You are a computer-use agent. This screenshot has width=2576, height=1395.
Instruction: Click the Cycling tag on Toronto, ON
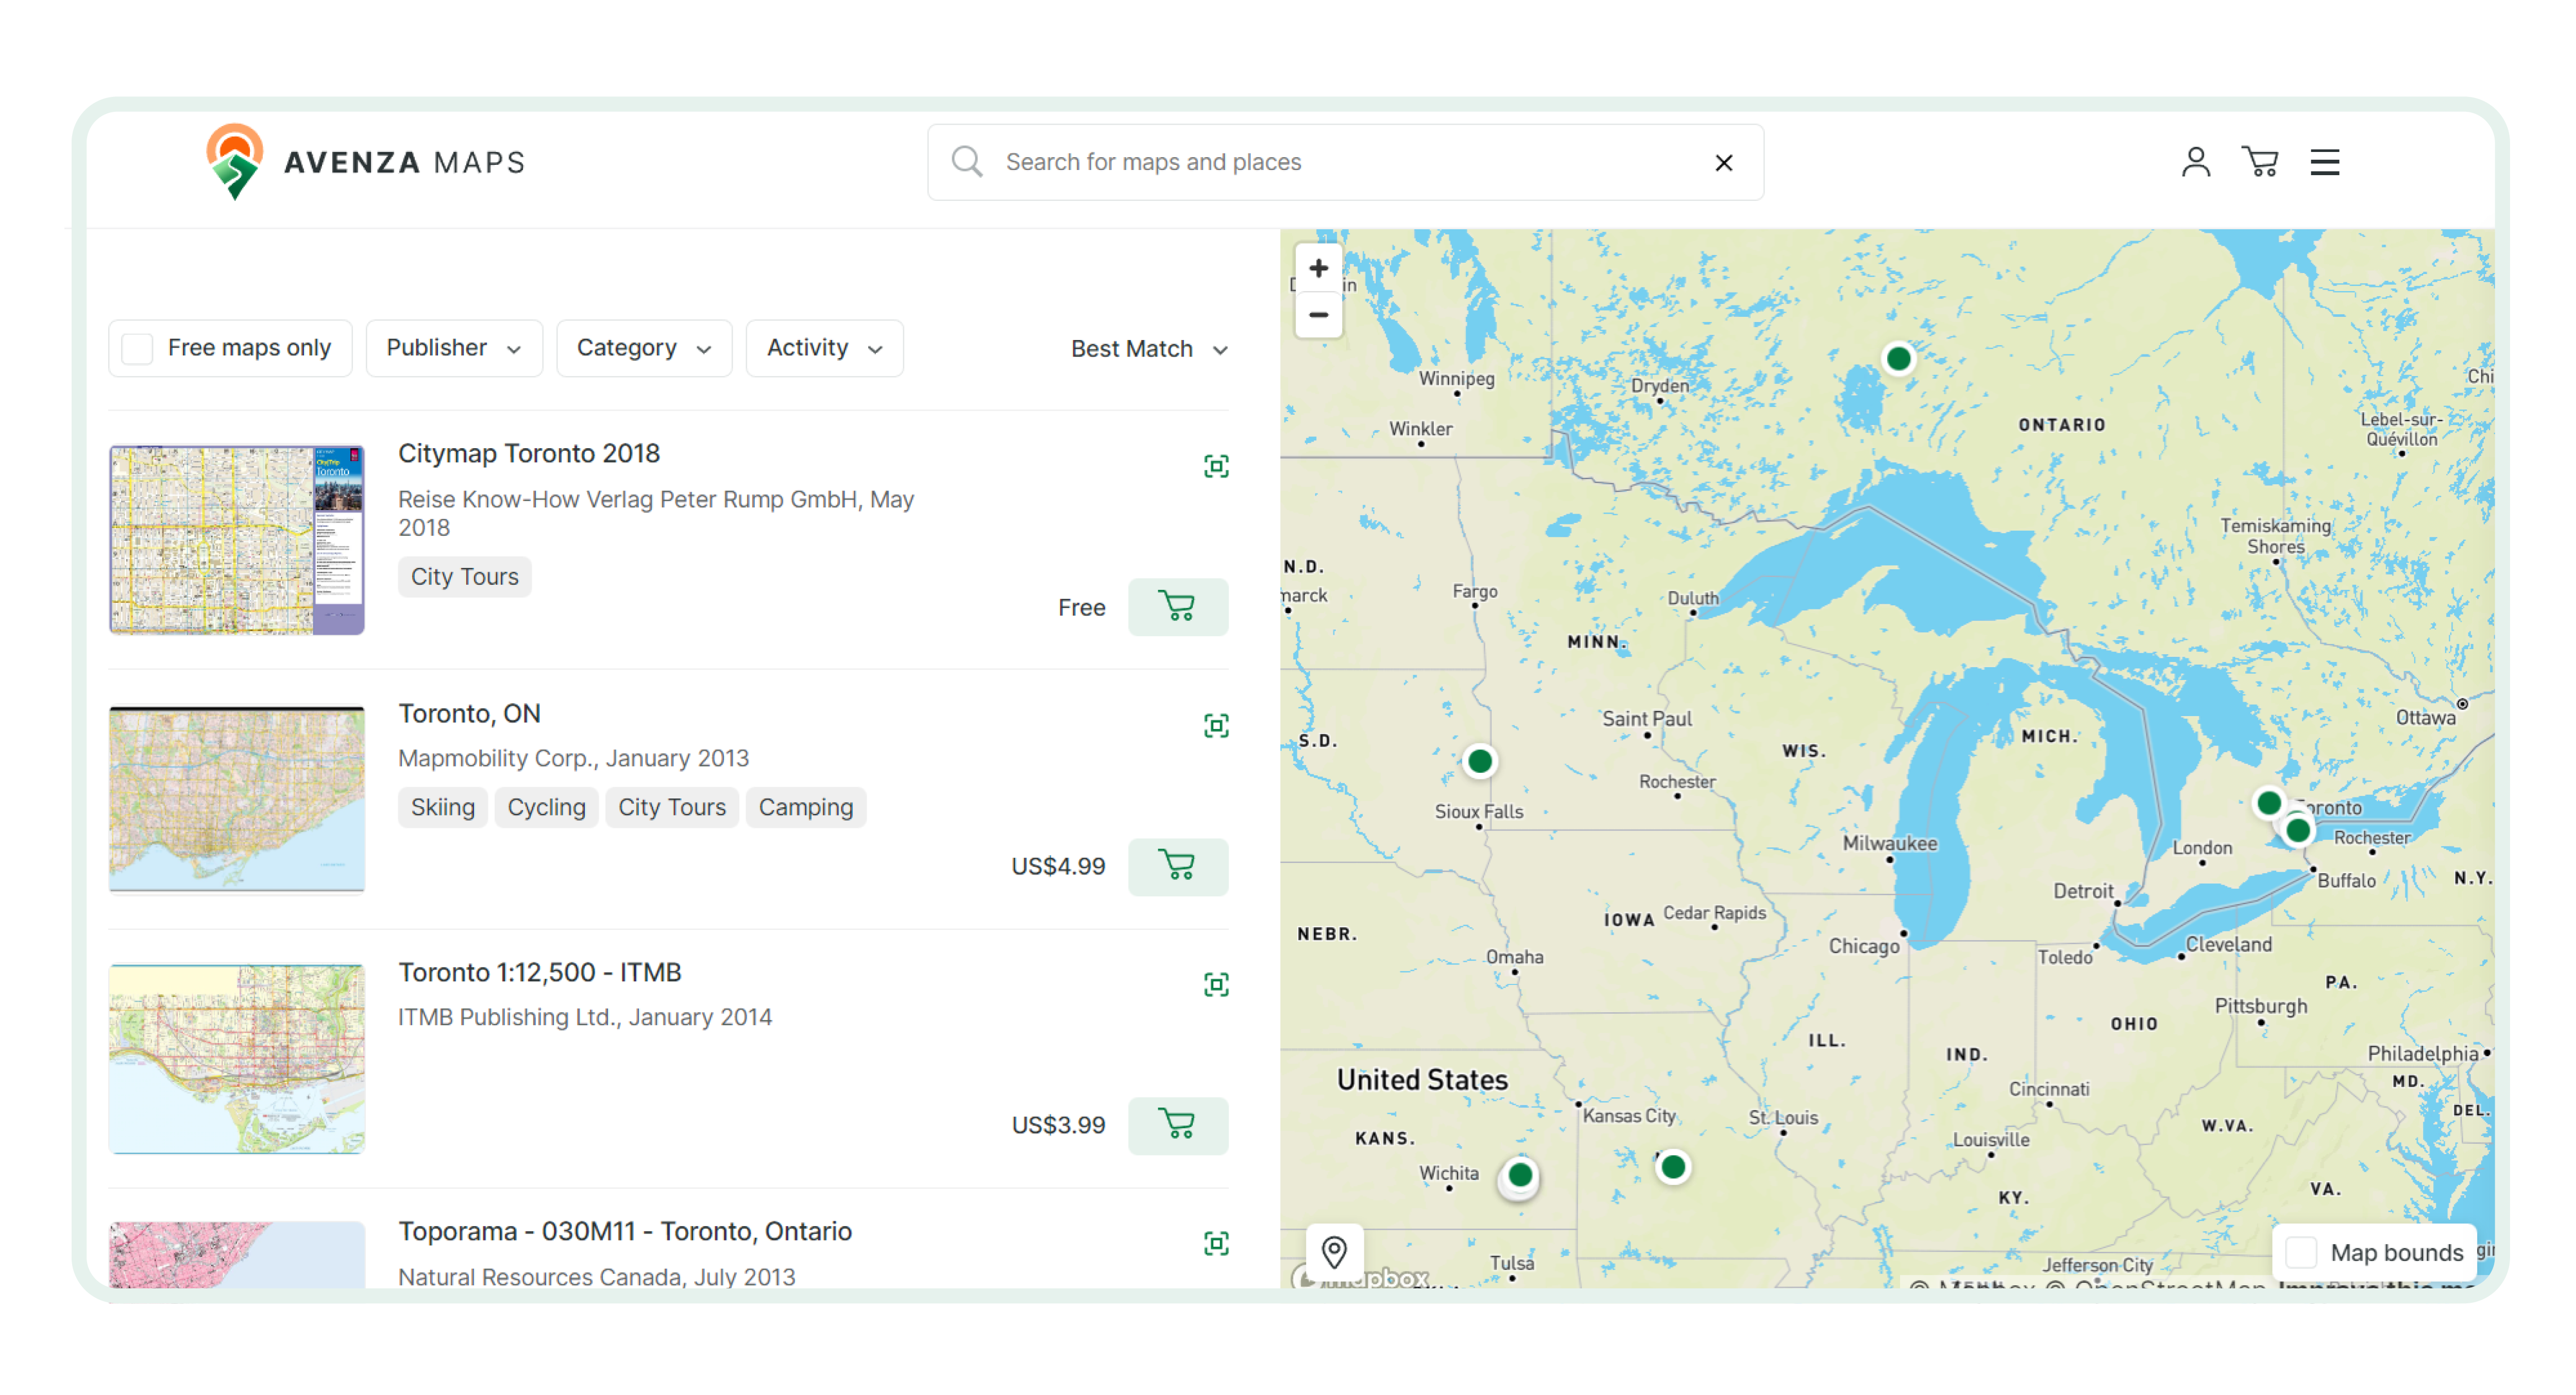[x=546, y=807]
